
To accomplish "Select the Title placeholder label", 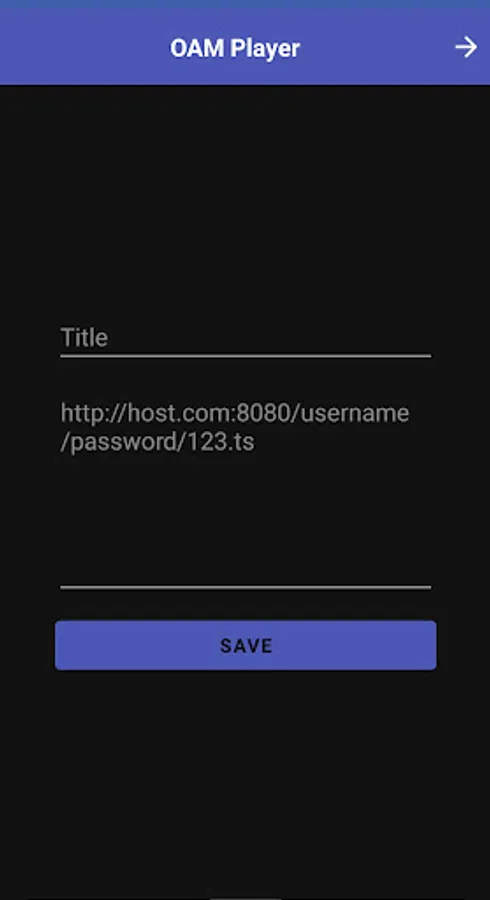I will 84,338.
